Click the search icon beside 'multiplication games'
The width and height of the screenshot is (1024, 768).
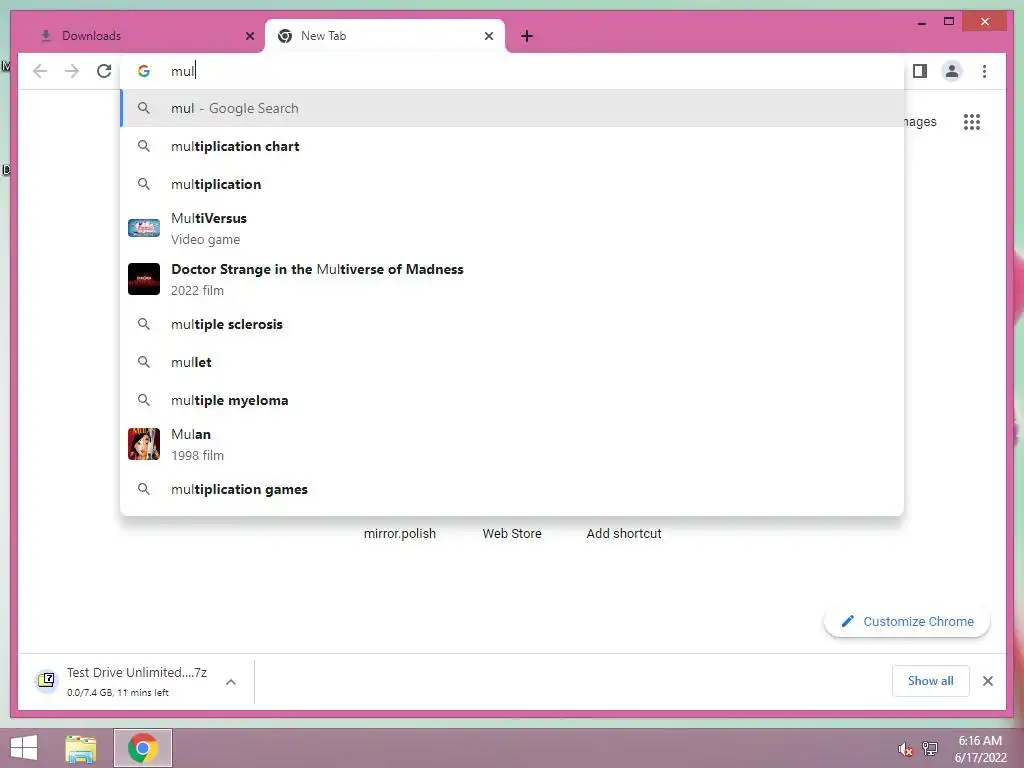click(x=144, y=489)
